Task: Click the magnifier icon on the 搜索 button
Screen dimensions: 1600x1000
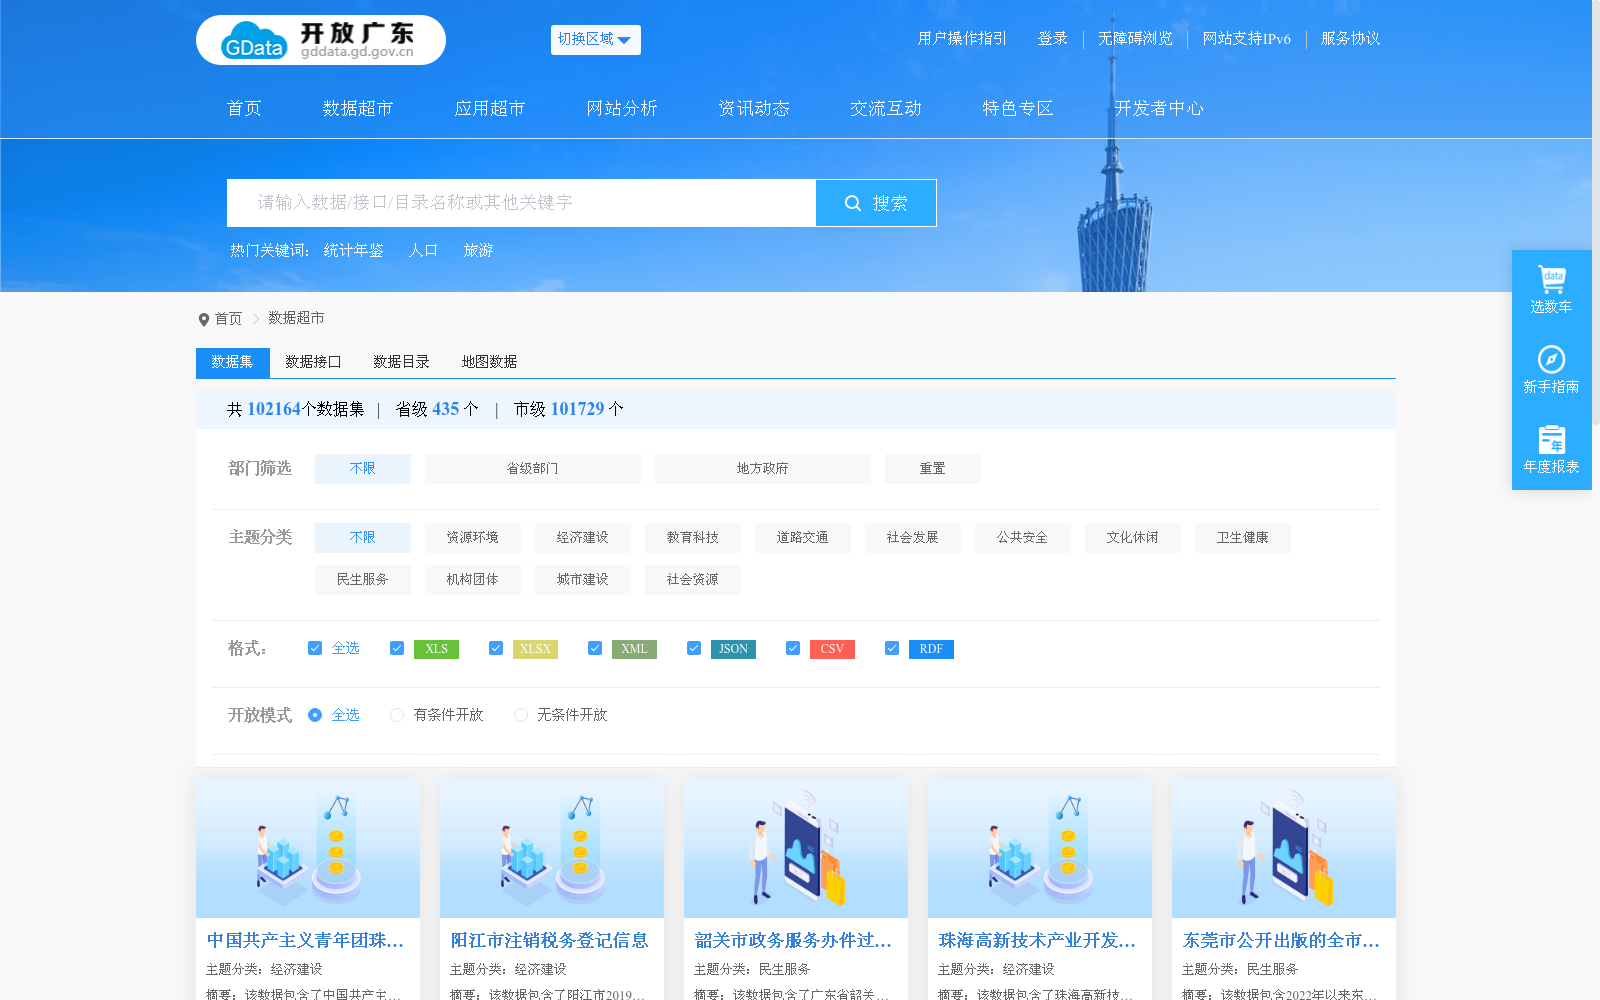Action: 853,202
